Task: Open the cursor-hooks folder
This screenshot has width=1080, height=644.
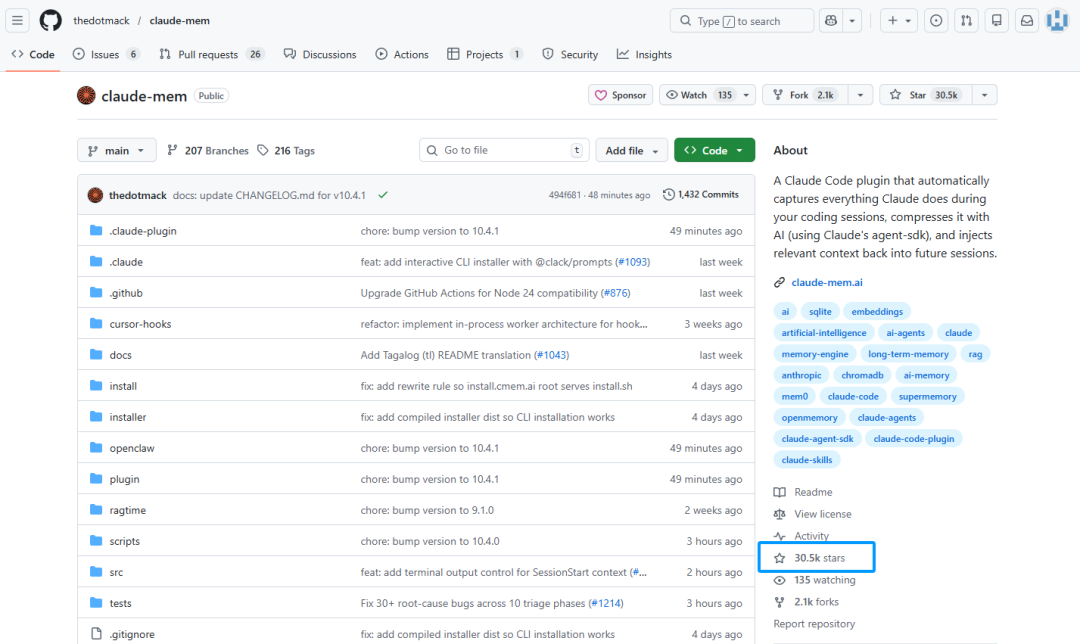Action: click(141, 324)
